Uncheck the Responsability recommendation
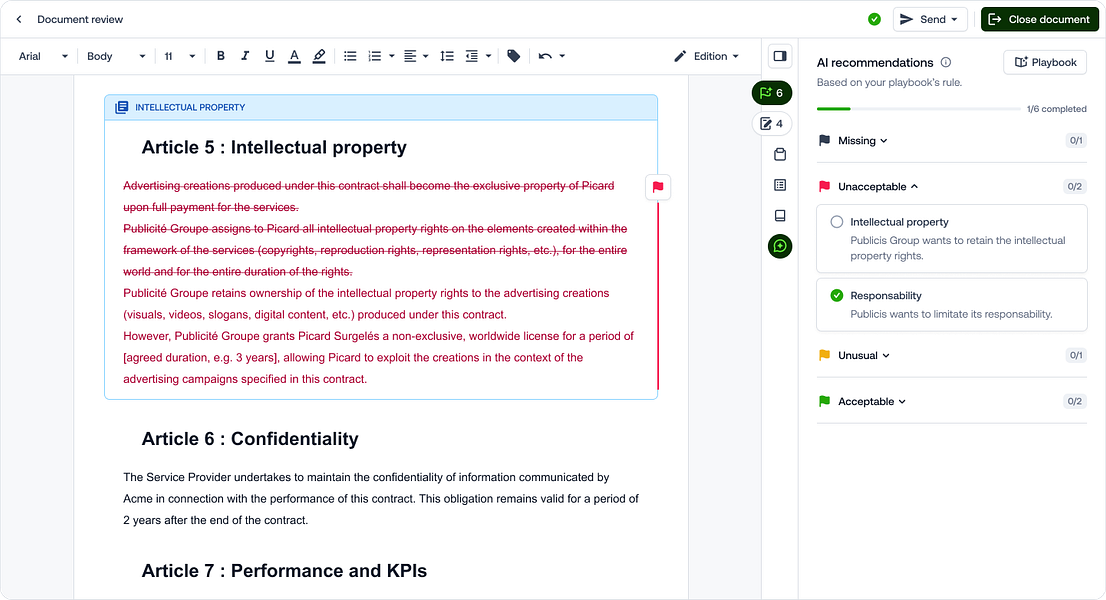This screenshot has height=600, width=1106. tap(837, 295)
